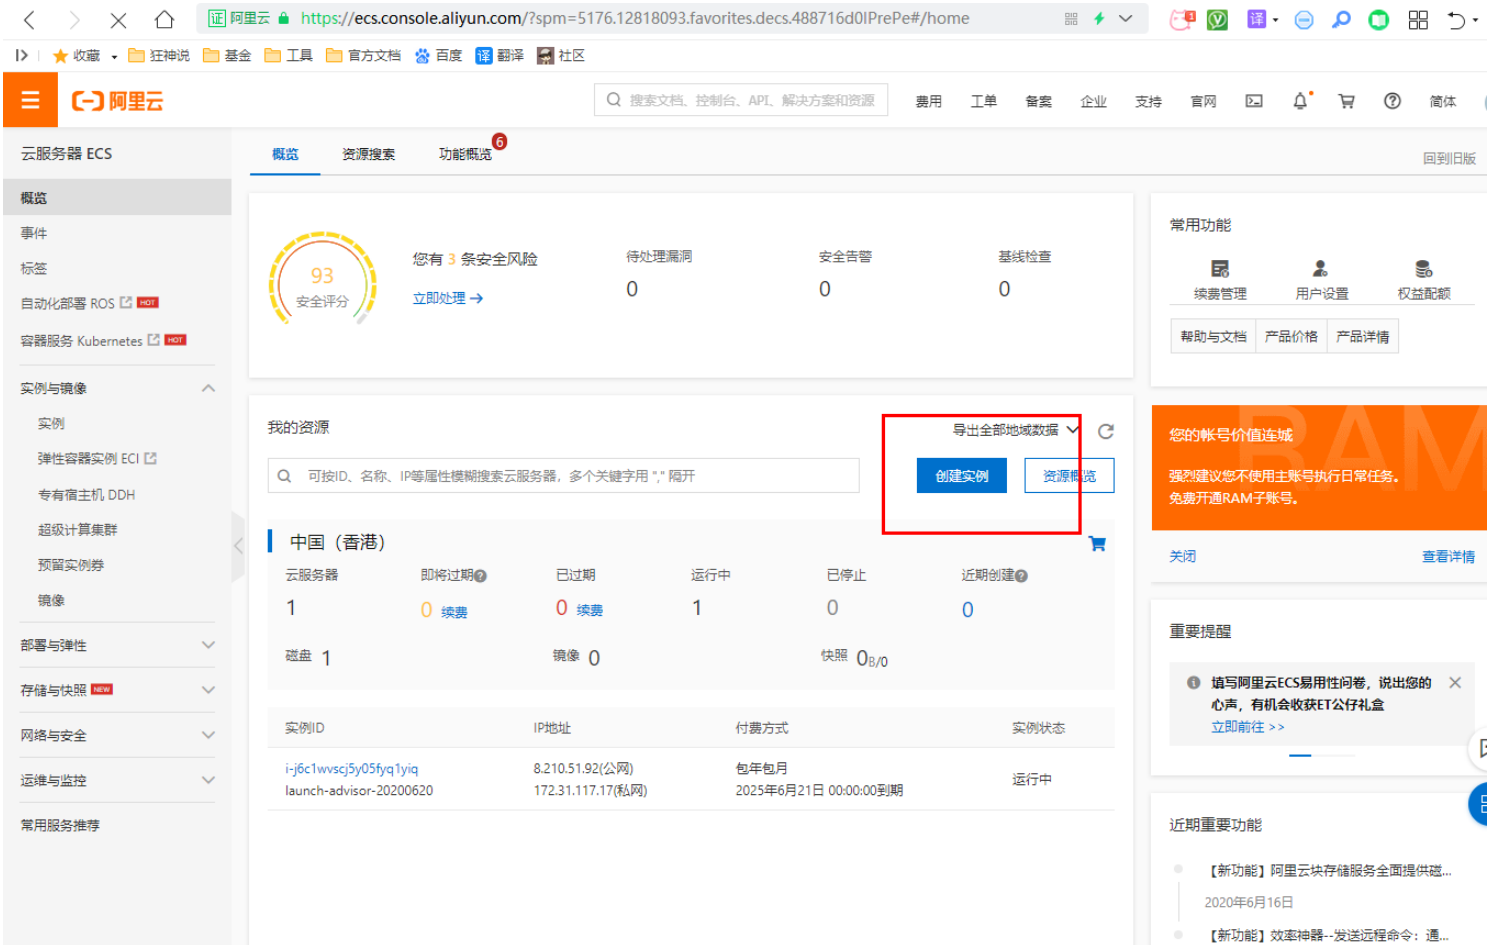Viewport: 1490px width, 945px height.
Task: Click the refresh icon in 我的资源
Action: tap(1106, 431)
